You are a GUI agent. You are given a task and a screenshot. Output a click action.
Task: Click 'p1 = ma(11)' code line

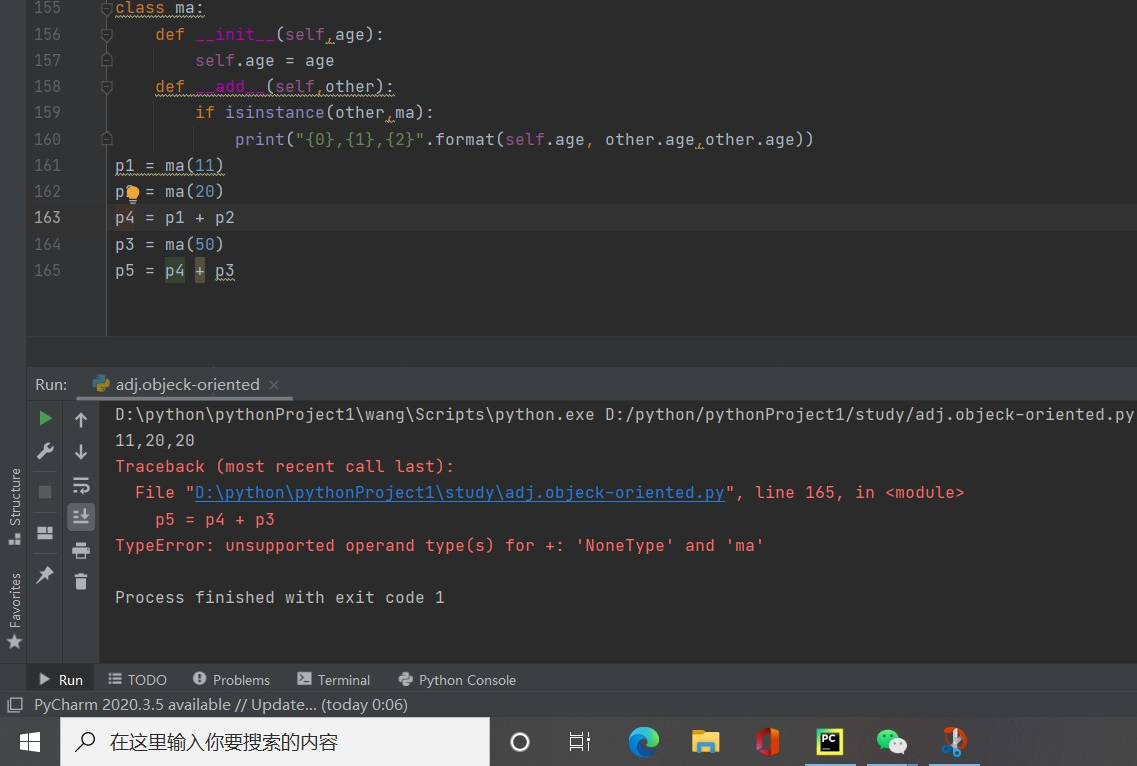pos(169,166)
